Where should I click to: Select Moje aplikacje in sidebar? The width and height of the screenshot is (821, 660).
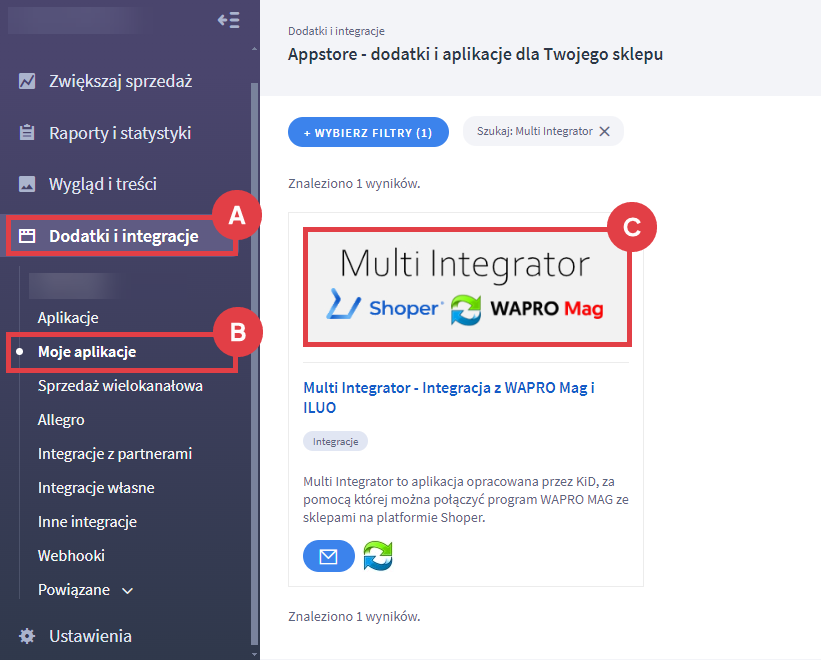pos(87,352)
